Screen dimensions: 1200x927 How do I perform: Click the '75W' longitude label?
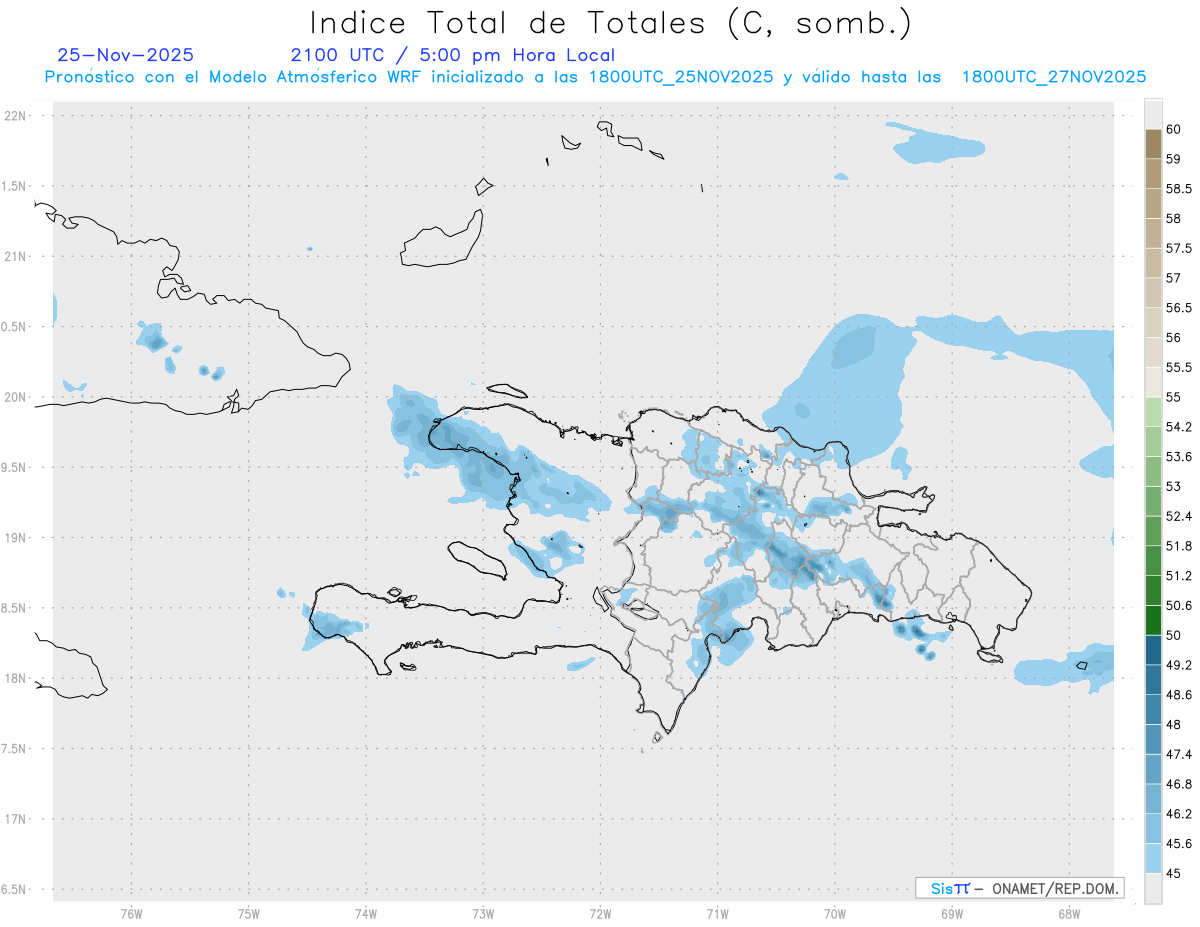pyautogui.click(x=249, y=914)
